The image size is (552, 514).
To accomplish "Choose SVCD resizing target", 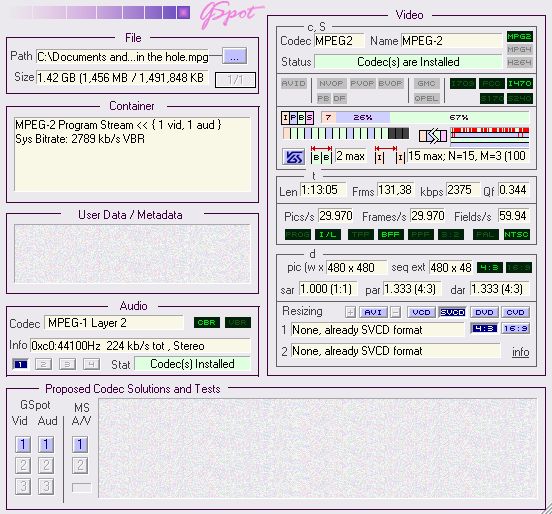I will pyautogui.click(x=452, y=312).
